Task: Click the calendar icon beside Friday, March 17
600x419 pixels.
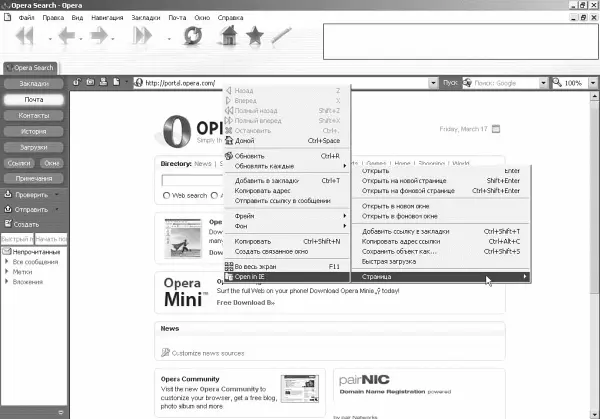Action: click(497, 128)
